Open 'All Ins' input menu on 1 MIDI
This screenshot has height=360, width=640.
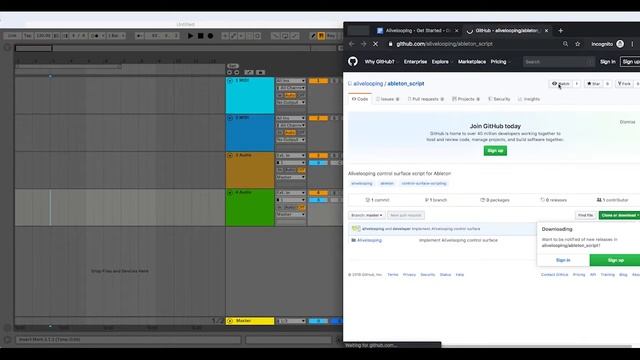point(291,81)
